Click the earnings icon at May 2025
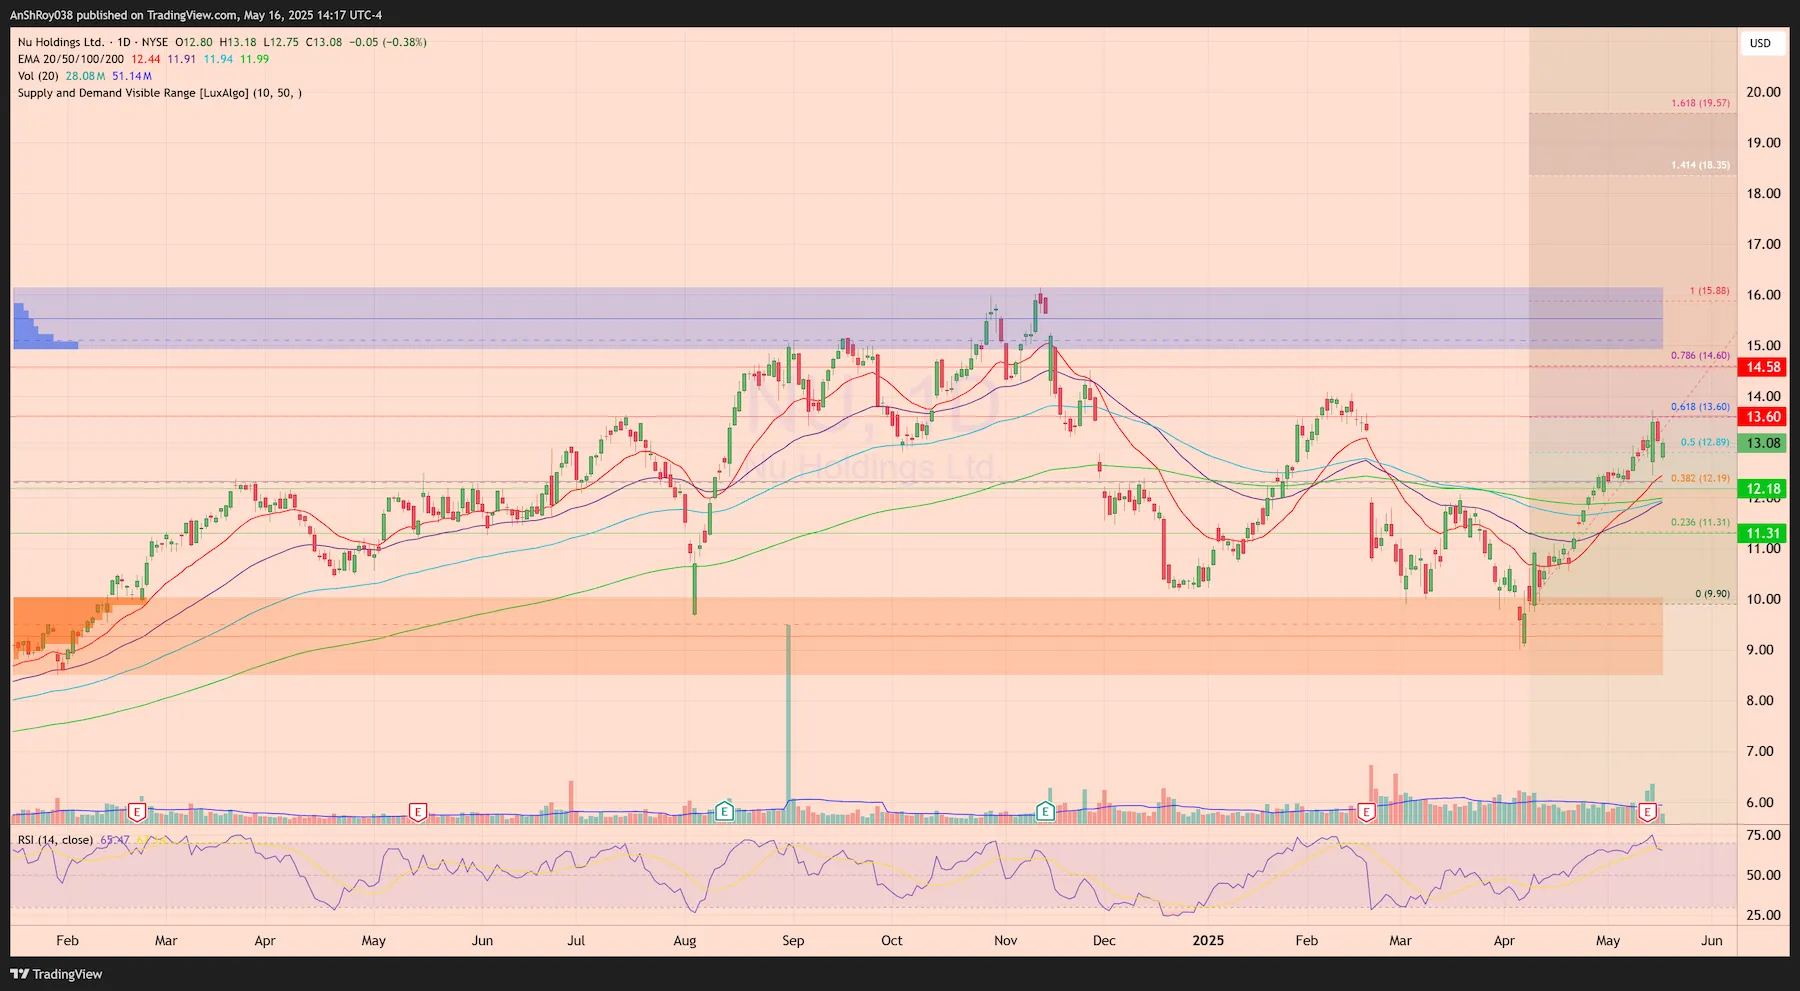 click(x=1647, y=812)
